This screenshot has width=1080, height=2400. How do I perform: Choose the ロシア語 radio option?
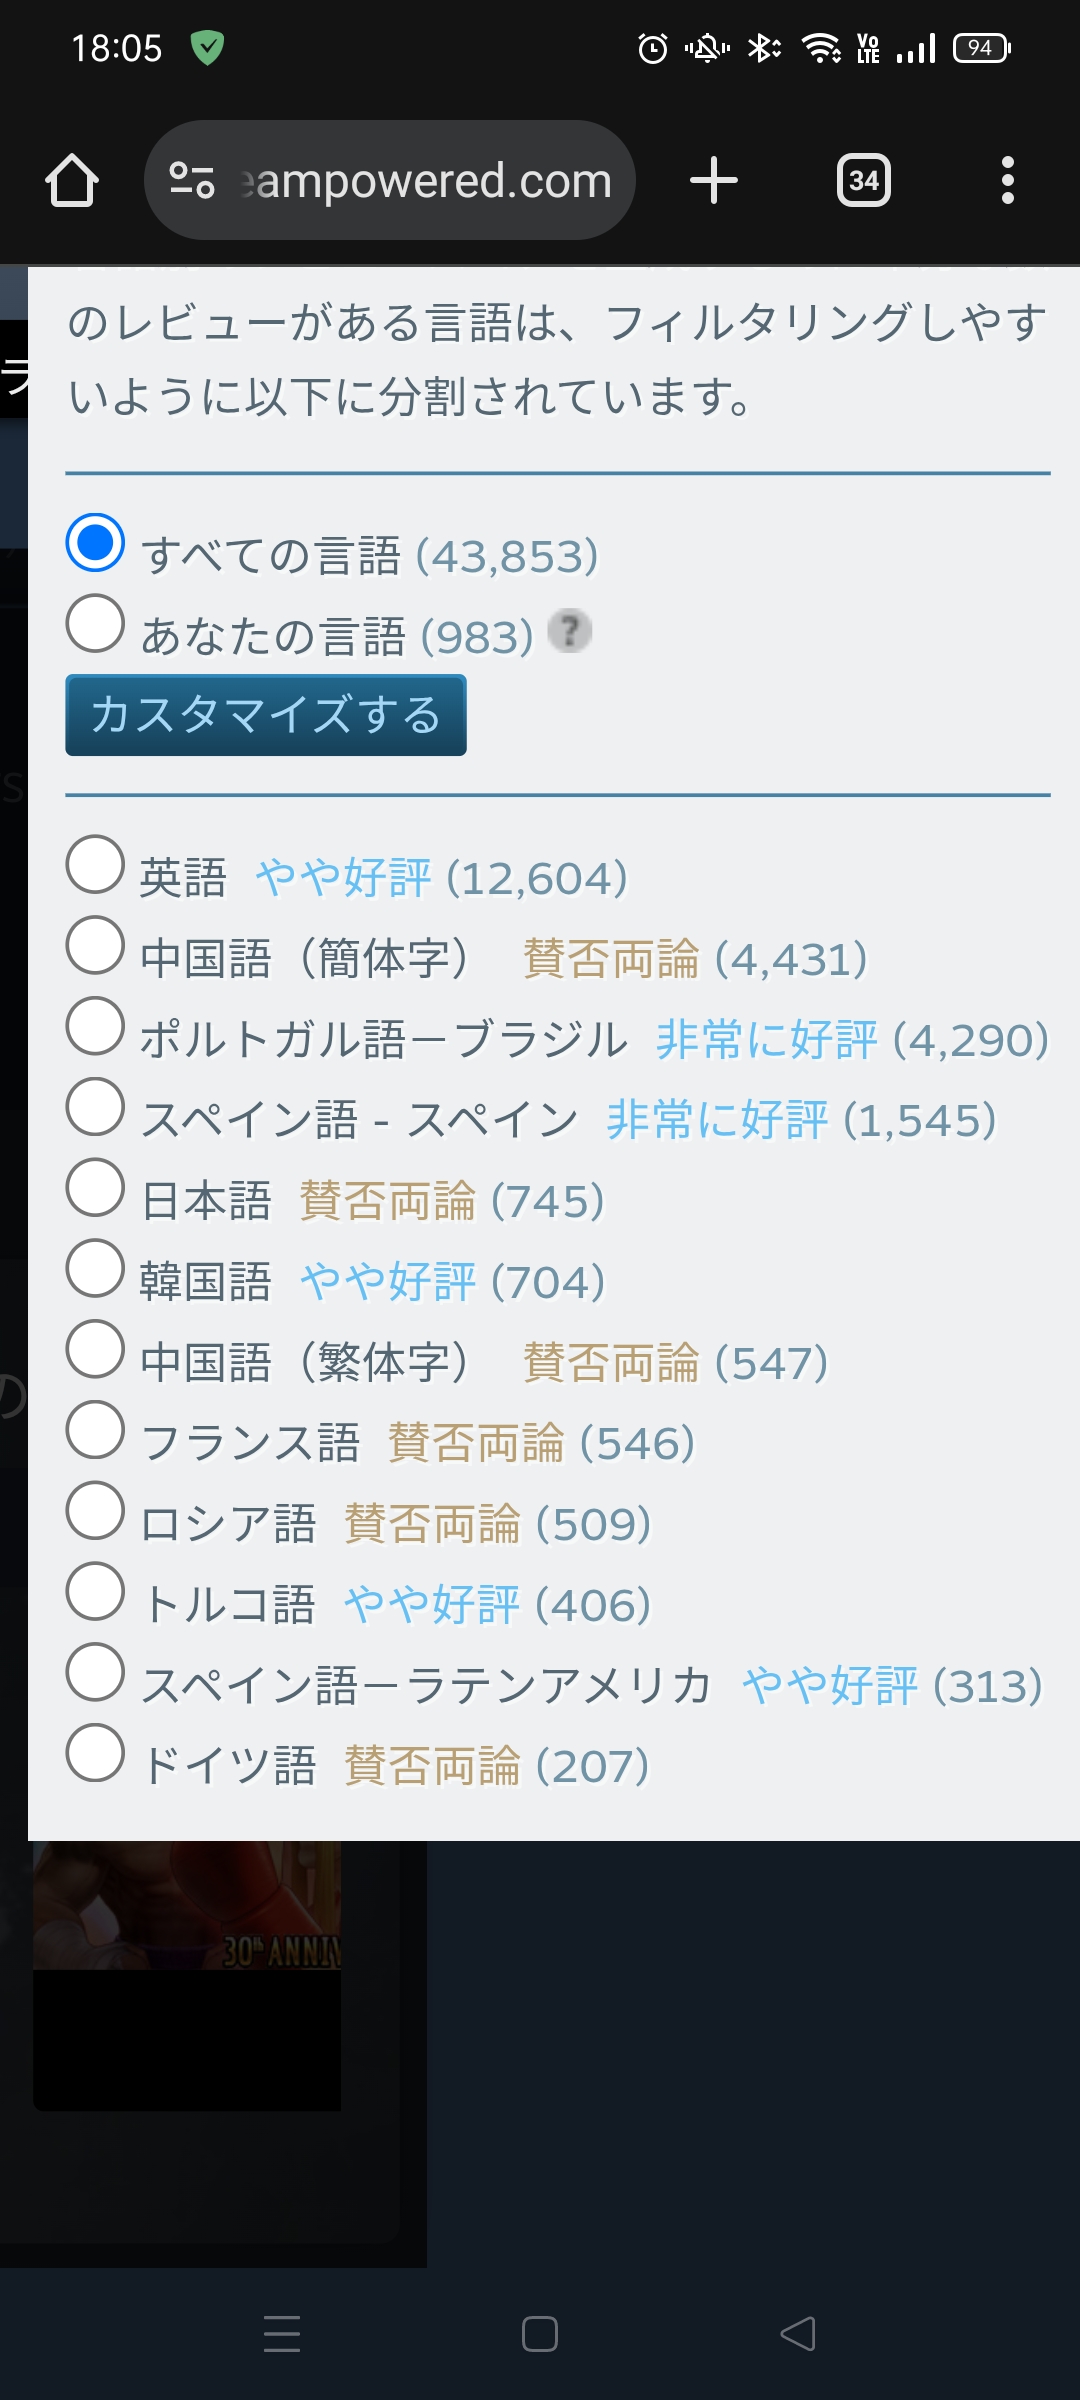pyautogui.click(x=95, y=1511)
